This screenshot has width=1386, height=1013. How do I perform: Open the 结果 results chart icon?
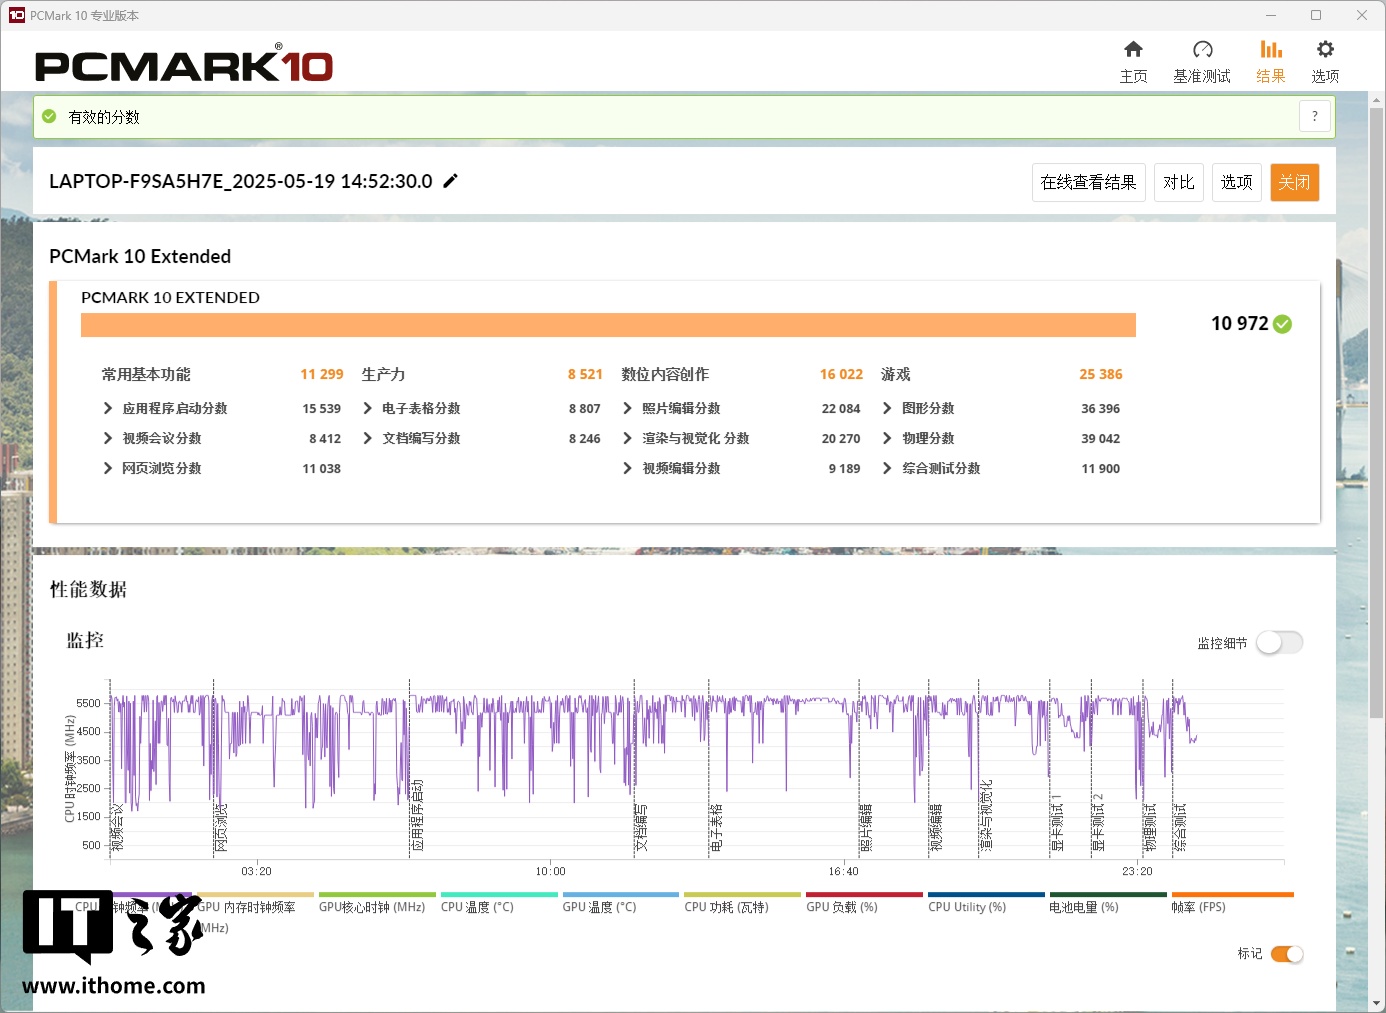(1271, 49)
